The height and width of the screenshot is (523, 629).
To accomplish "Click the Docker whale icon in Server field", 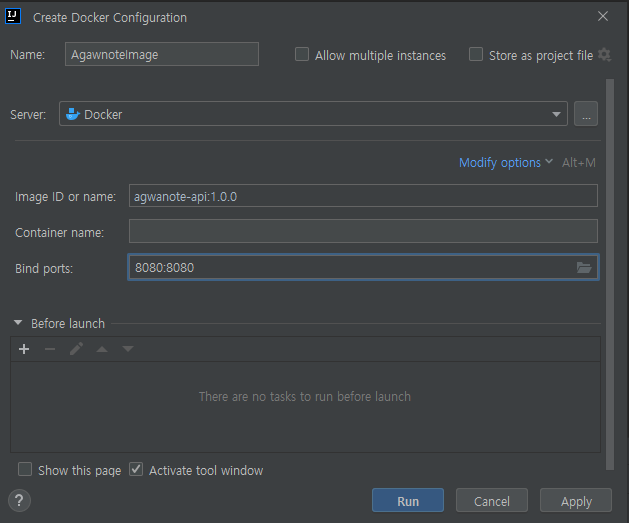I will pyautogui.click(x=72, y=114).
